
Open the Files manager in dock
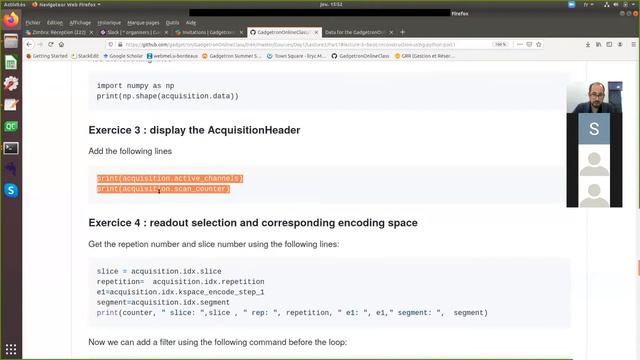[11, 41]
